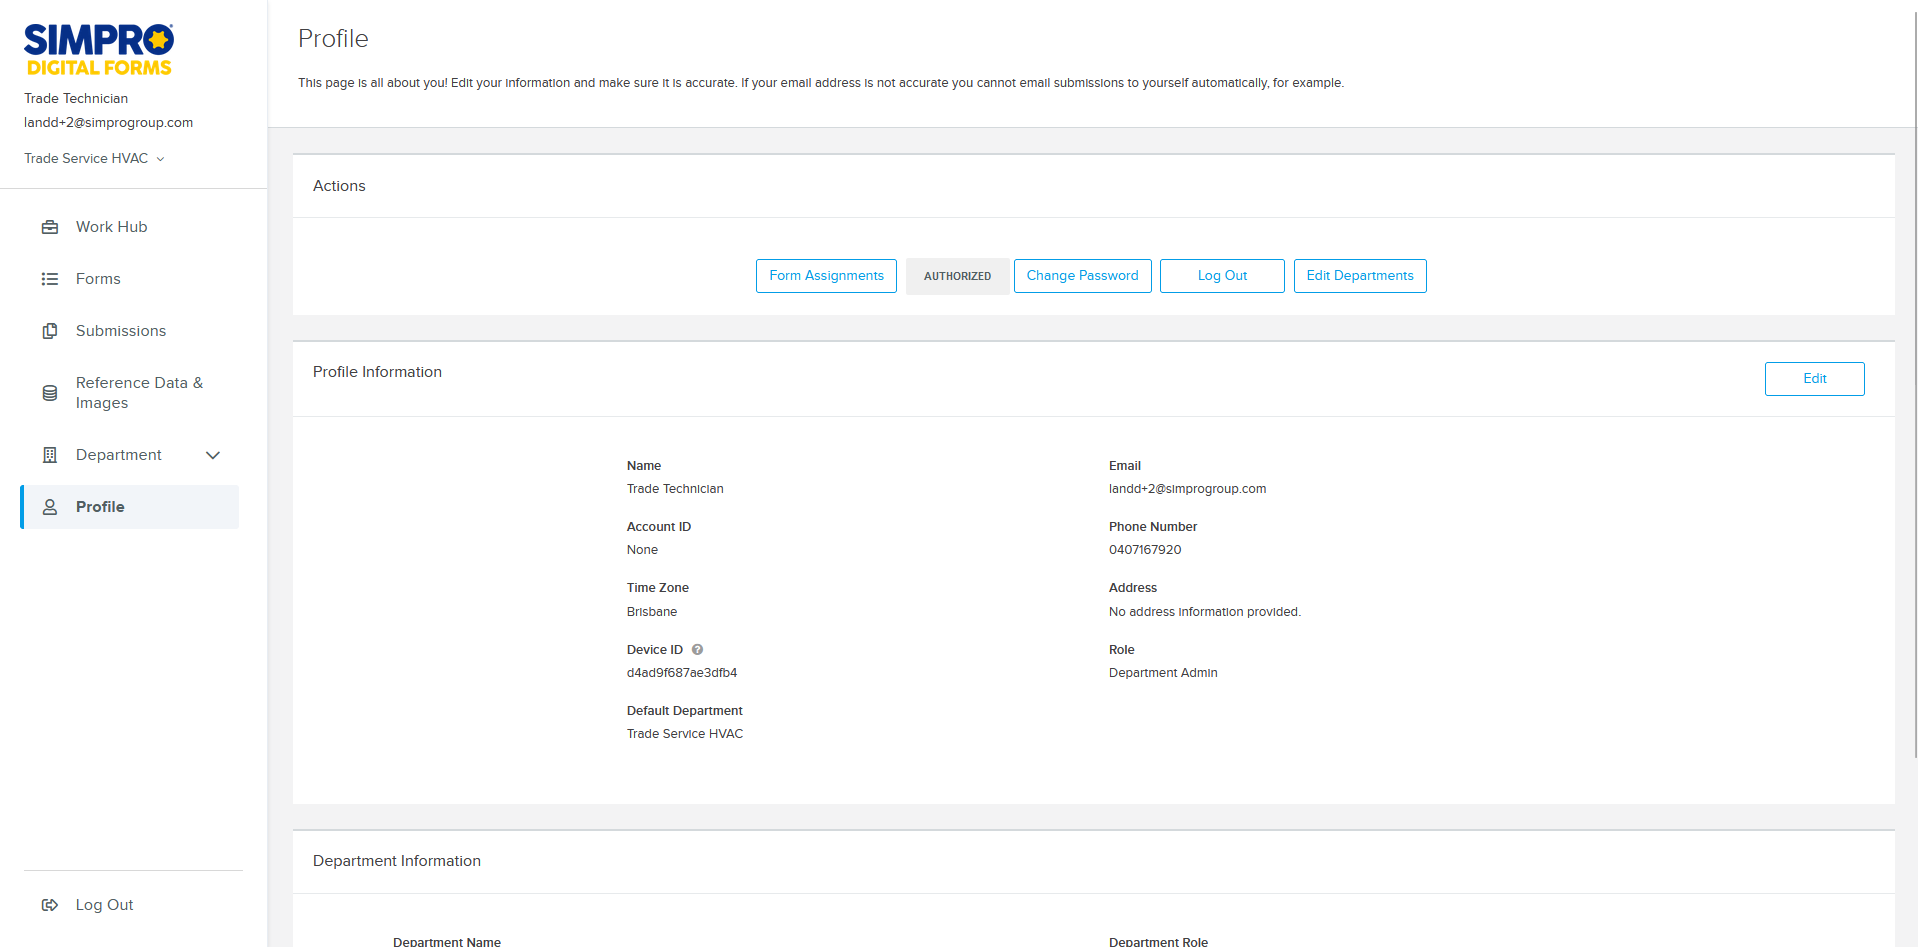Click the Reference Data database icon

[50, 393]
